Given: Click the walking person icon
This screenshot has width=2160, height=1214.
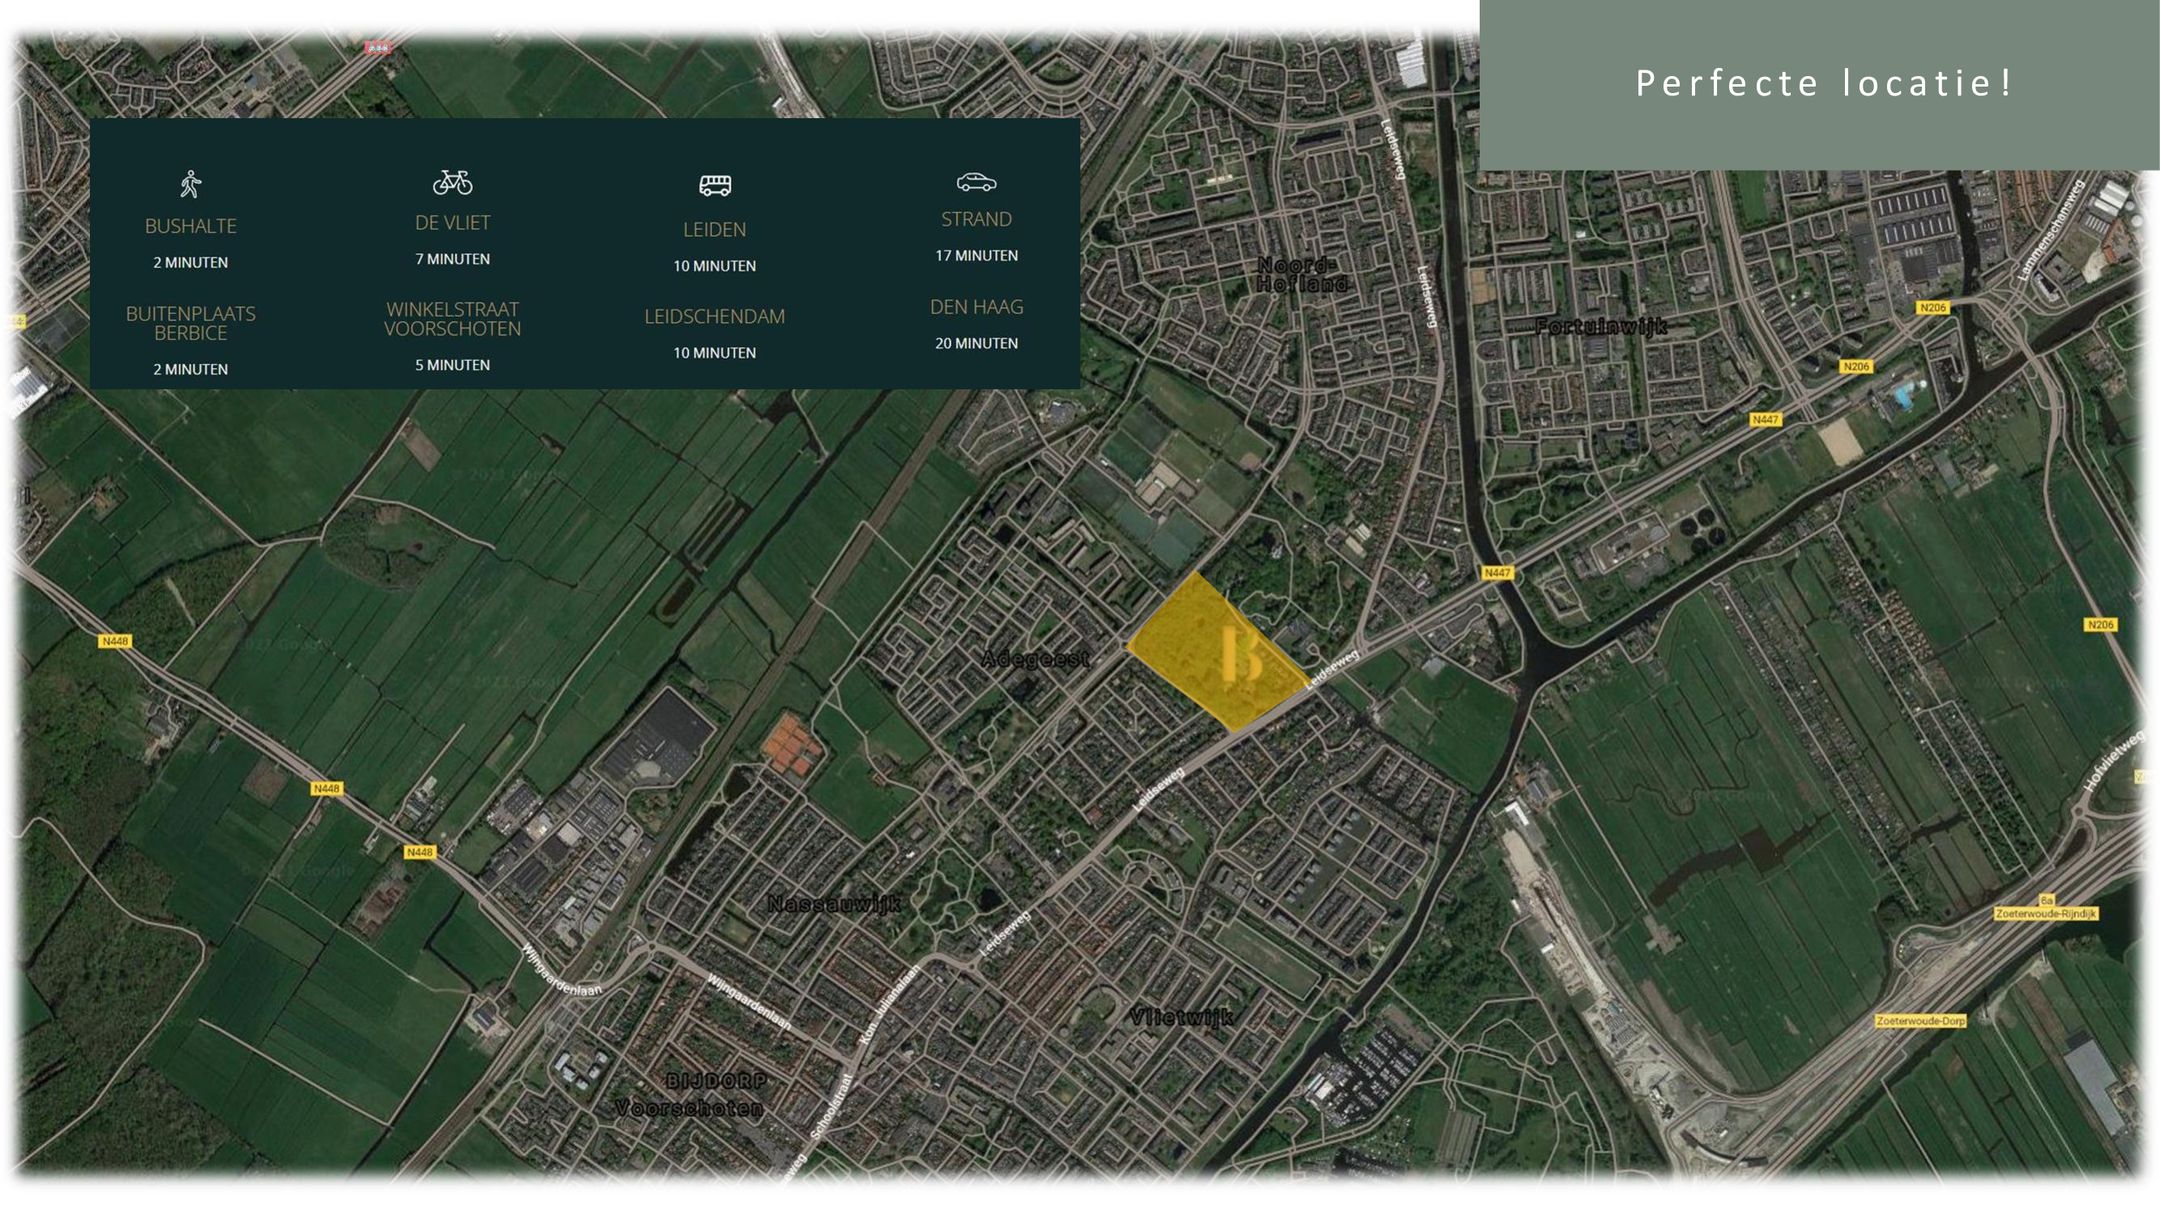Looking at the screenshot, I should 191,184.
